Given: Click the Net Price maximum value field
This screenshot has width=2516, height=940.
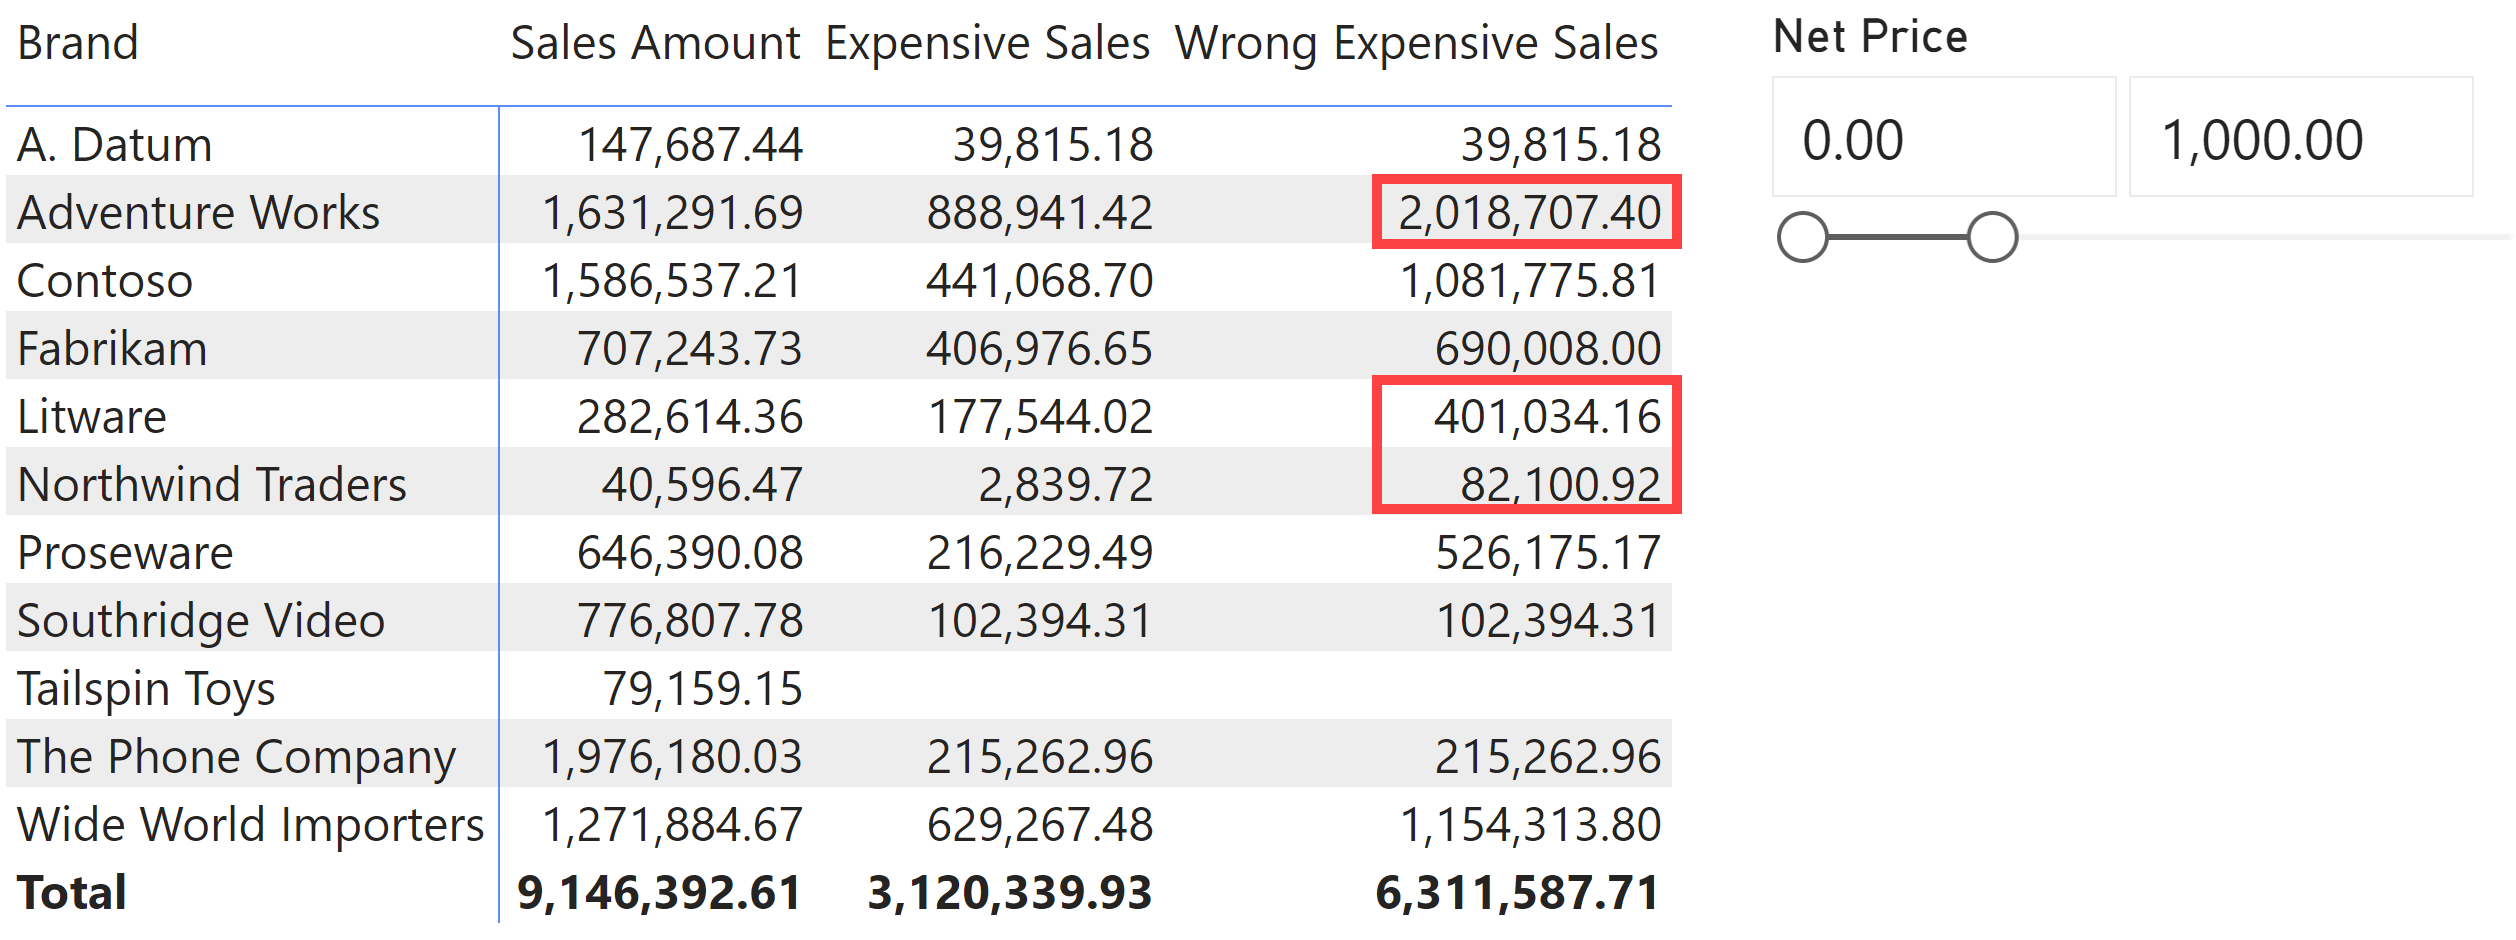Looking at the screenshot, I should click(2301, 137).
